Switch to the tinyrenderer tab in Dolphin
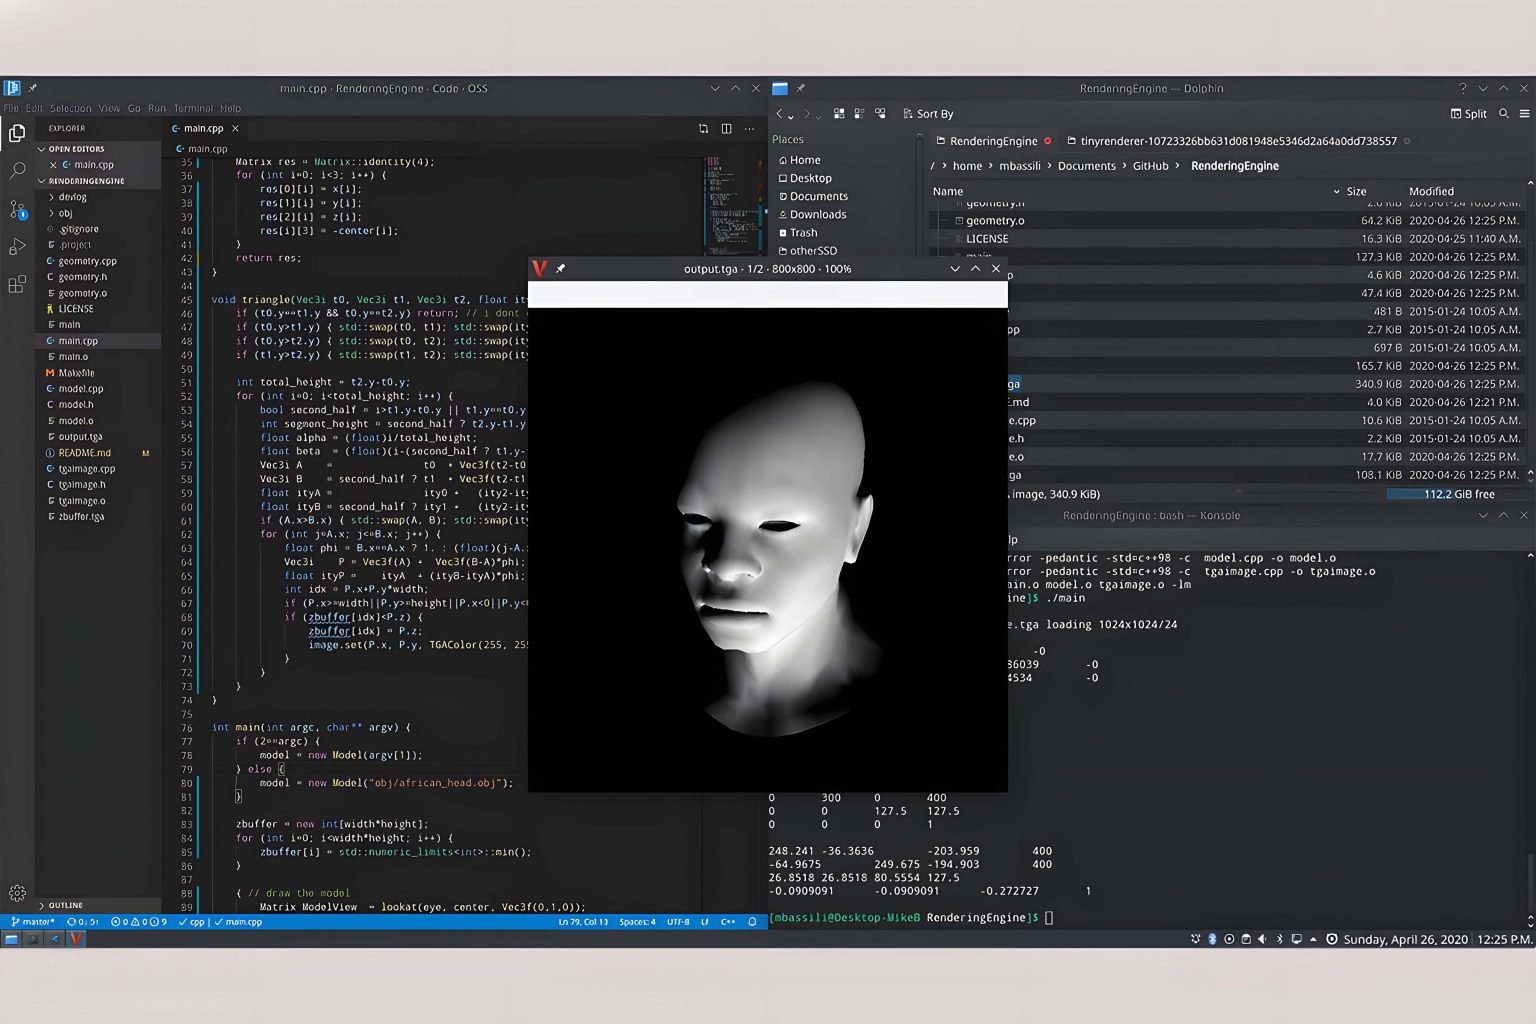Image resolution: width=1536 pixels, height=1024 pixels. [x=1230, y=141]
